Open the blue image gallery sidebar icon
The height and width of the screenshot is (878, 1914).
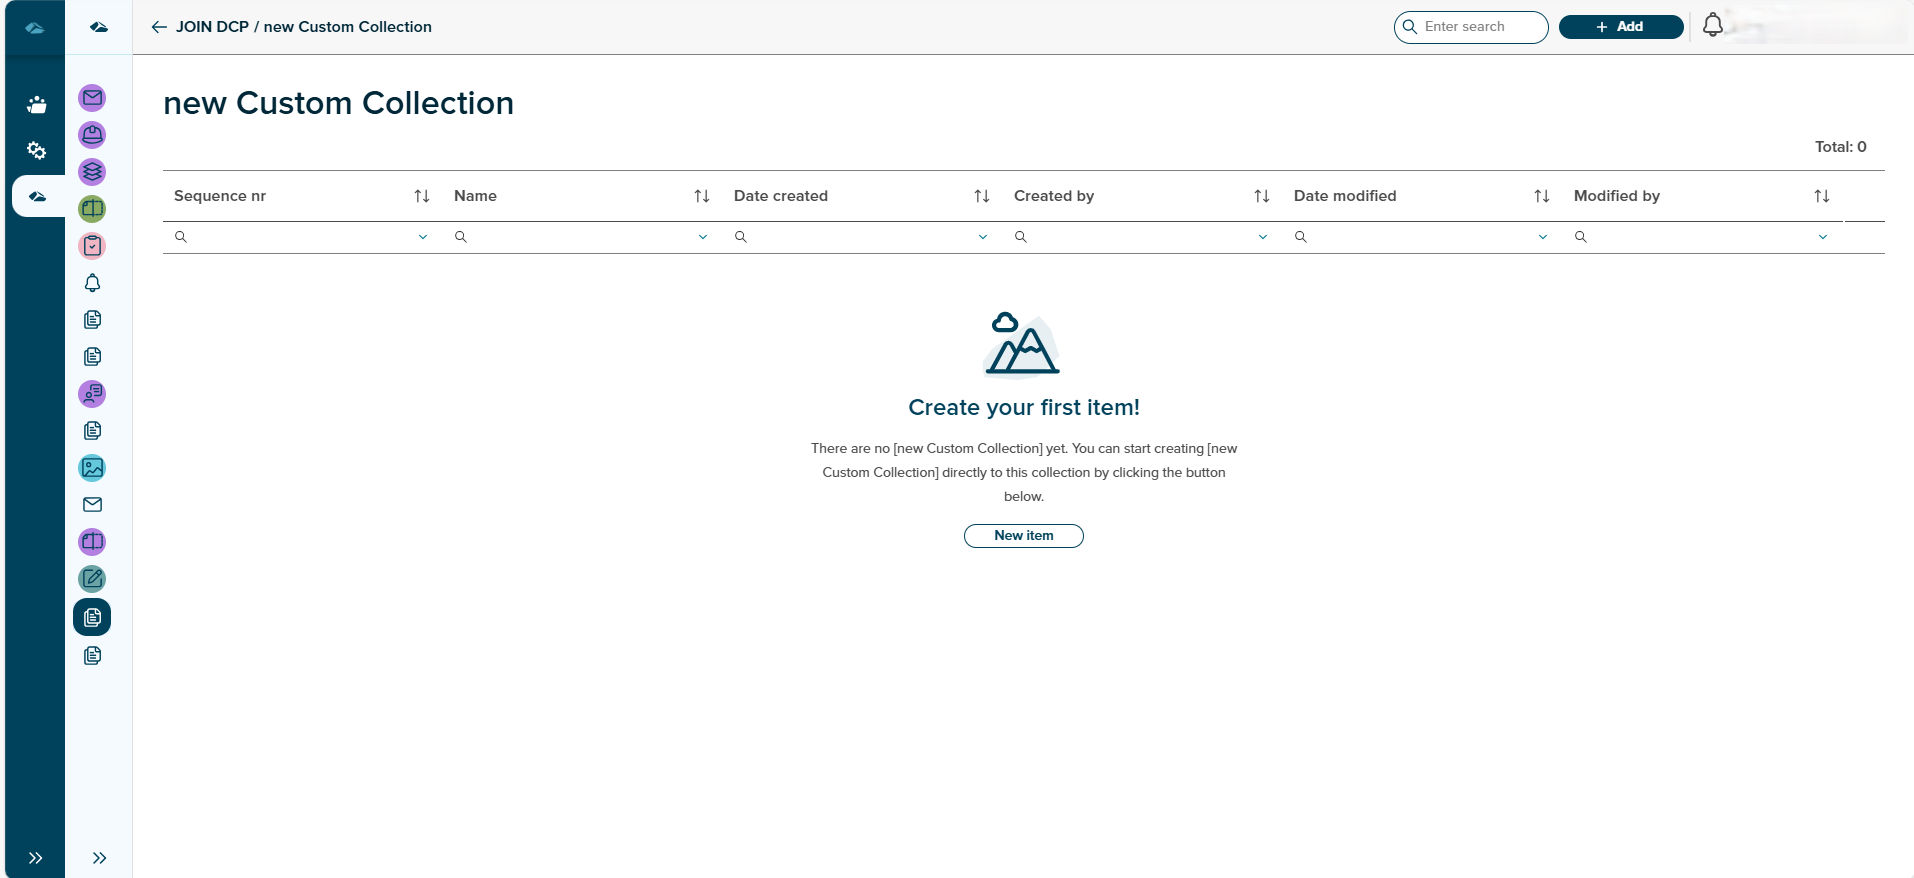click(92, 468)
